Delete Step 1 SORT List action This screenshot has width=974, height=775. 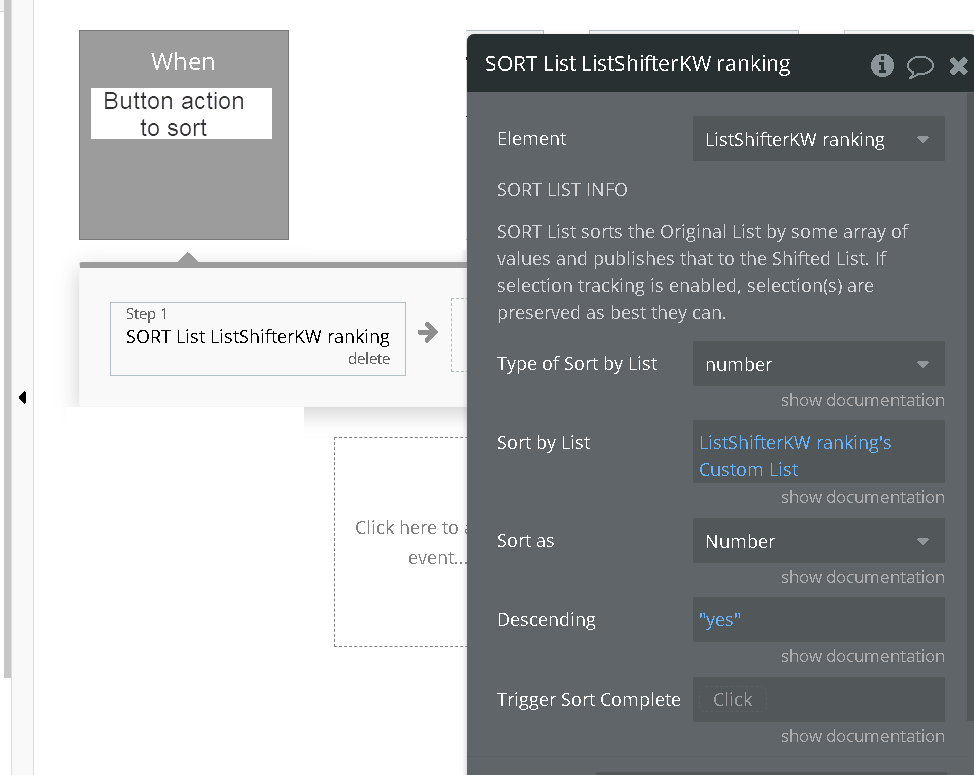pos(368,359)
